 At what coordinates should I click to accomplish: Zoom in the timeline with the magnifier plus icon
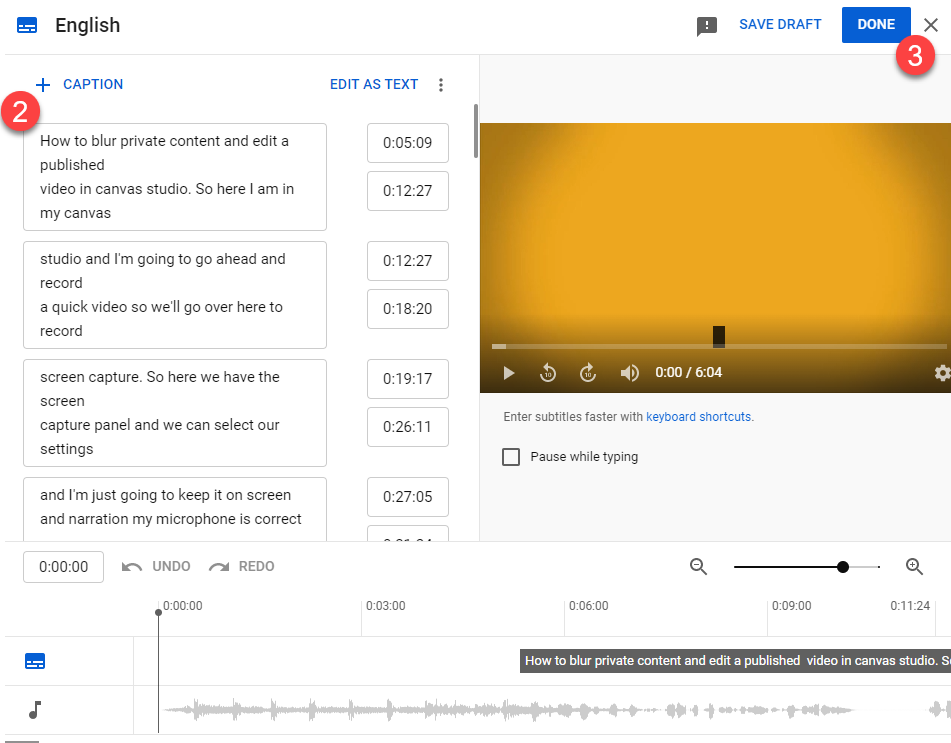pyautogui.click(x=914, y=566)
